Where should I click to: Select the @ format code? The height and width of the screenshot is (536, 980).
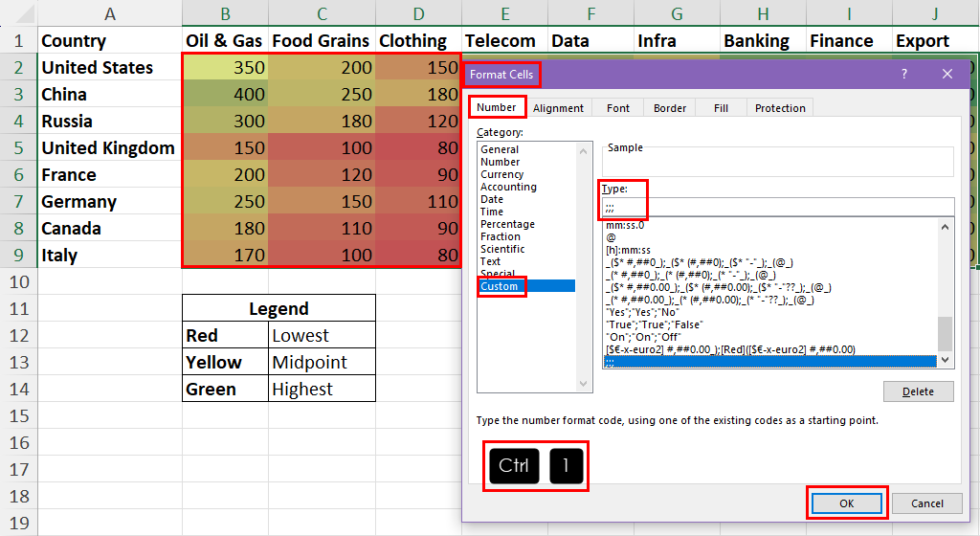(611, 237)
